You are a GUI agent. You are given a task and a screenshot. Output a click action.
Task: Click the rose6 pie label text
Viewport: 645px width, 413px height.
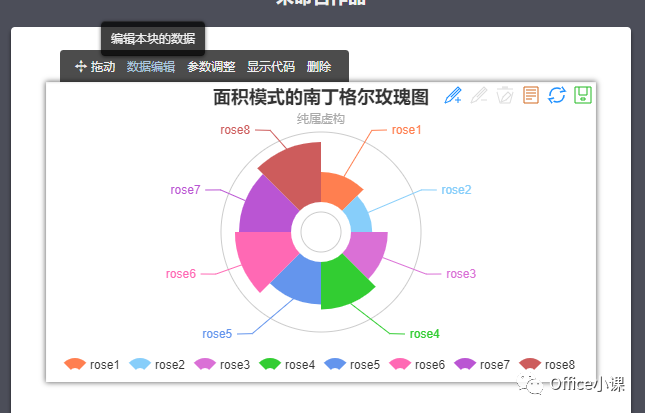coord(181,274)
